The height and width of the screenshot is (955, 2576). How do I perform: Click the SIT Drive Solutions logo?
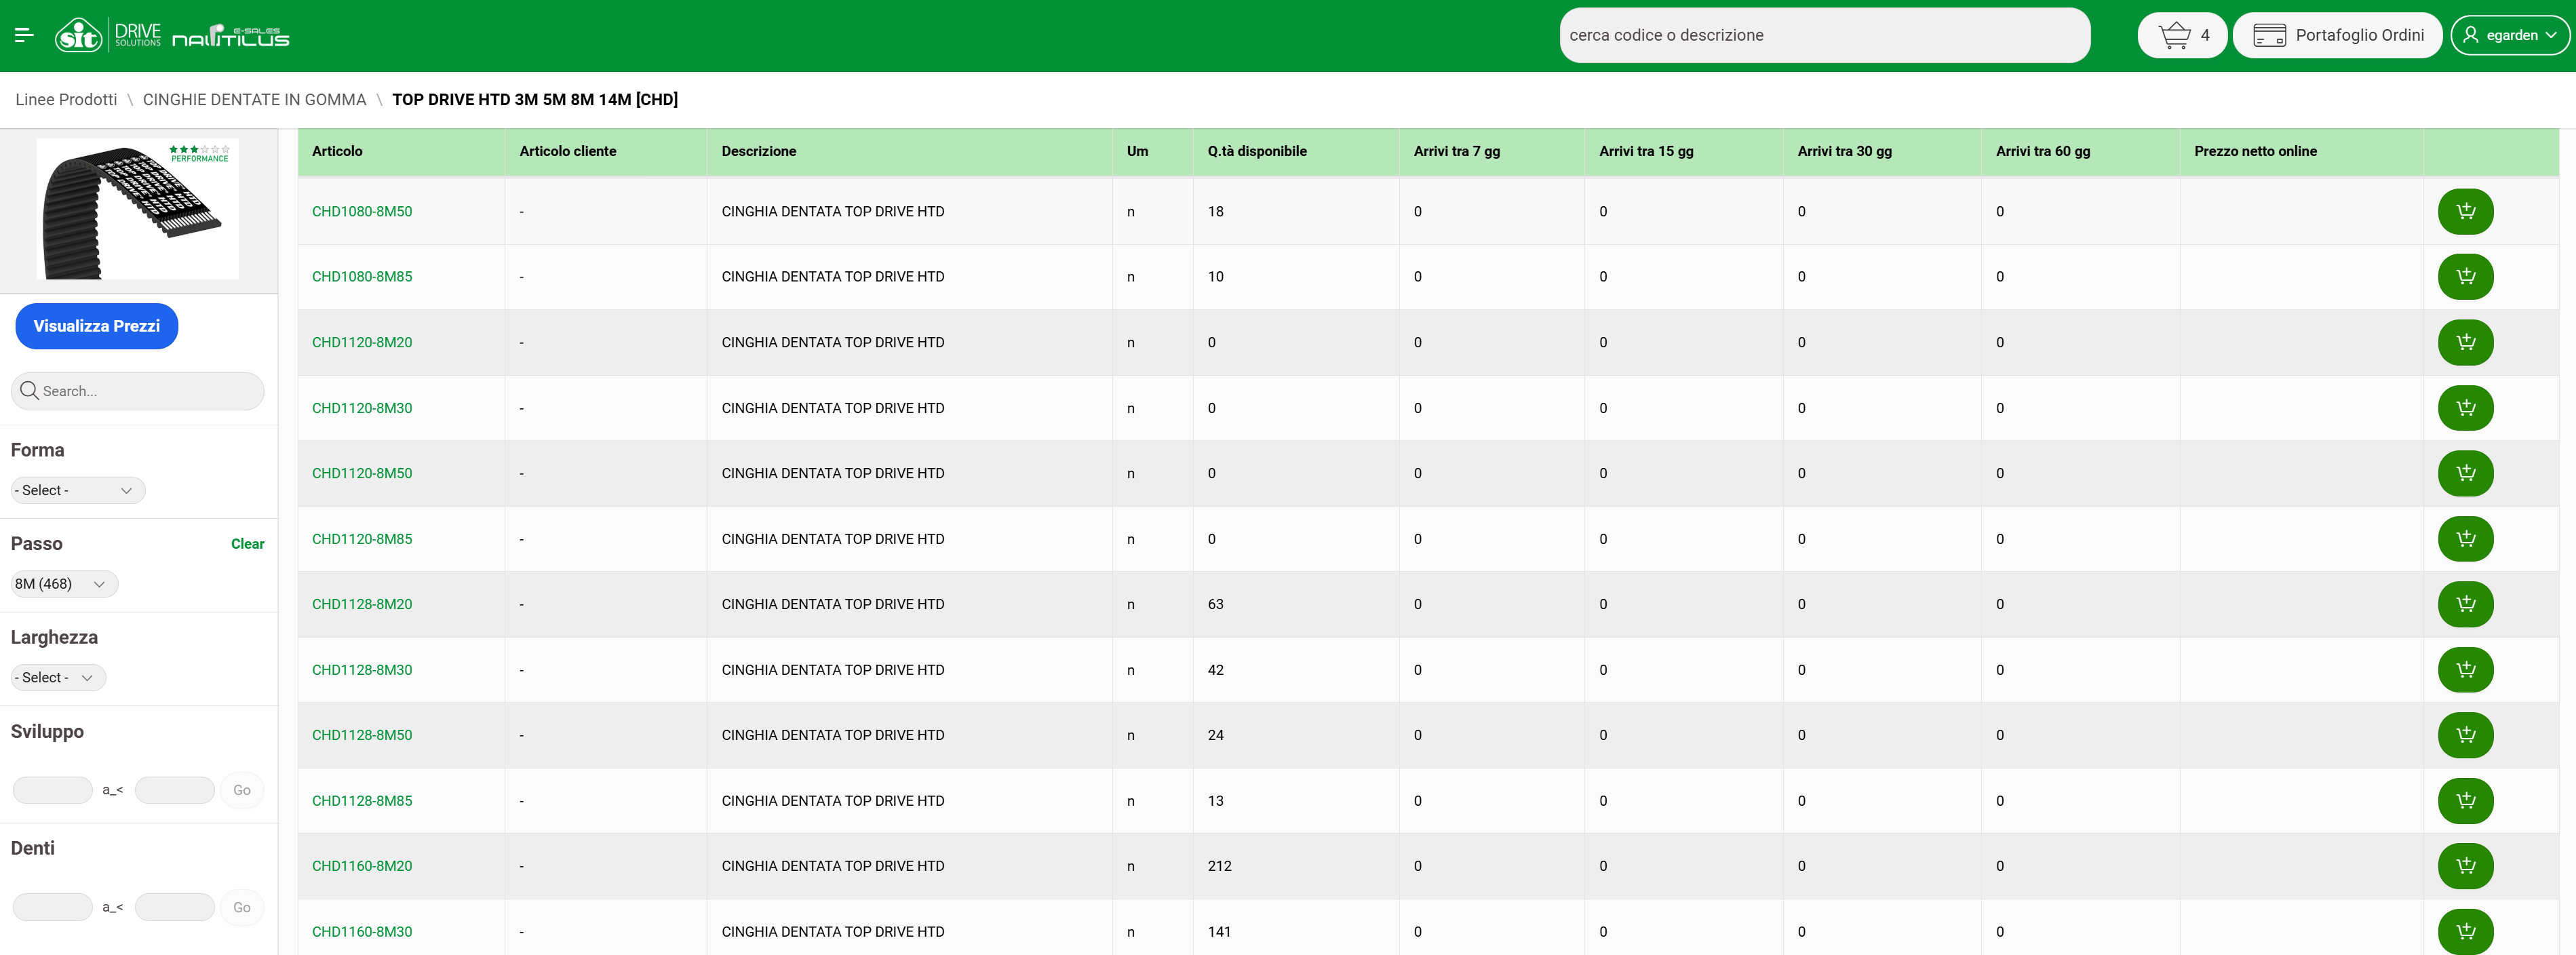107,36
